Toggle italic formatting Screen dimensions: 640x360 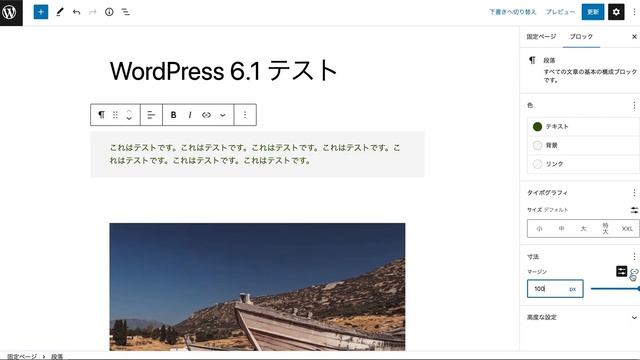coord(190,115)
